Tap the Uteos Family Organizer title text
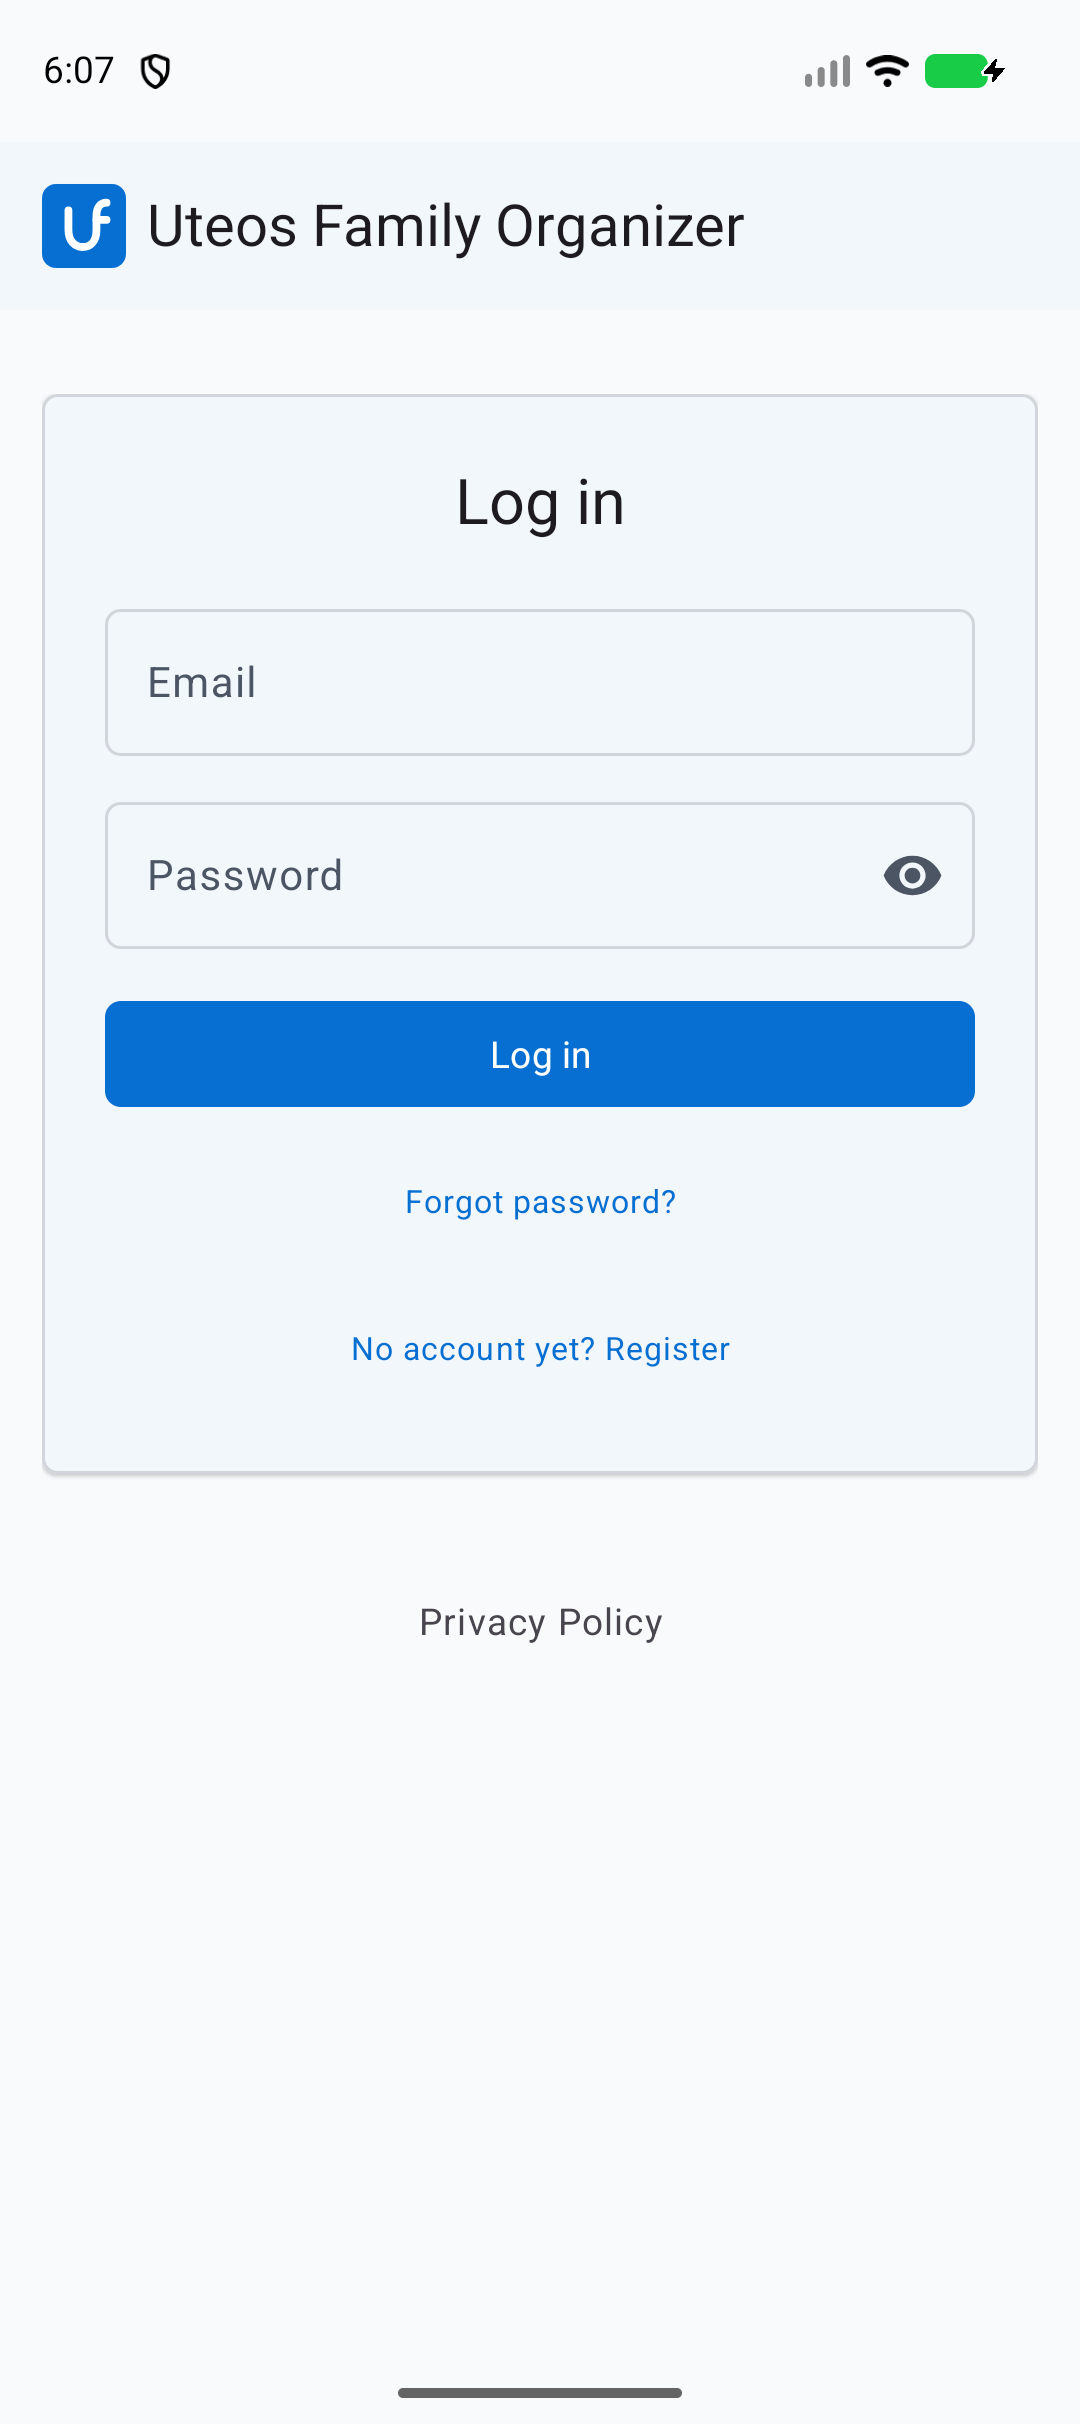 446,226
